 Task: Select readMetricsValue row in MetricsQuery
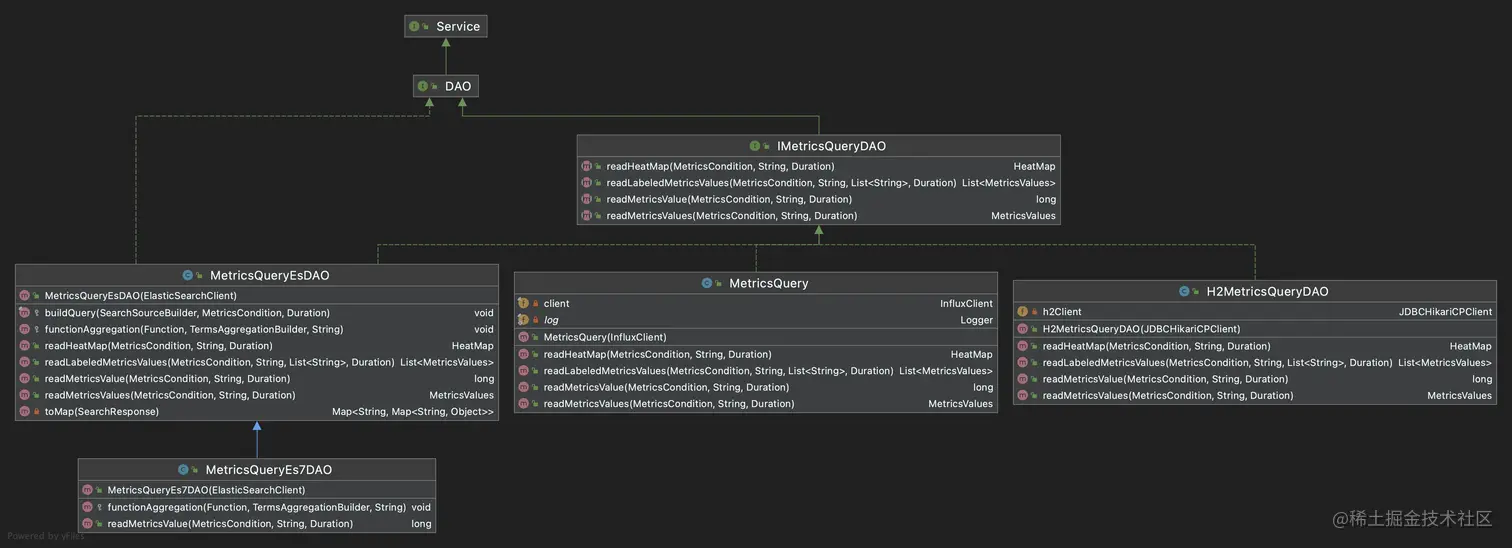756,387
